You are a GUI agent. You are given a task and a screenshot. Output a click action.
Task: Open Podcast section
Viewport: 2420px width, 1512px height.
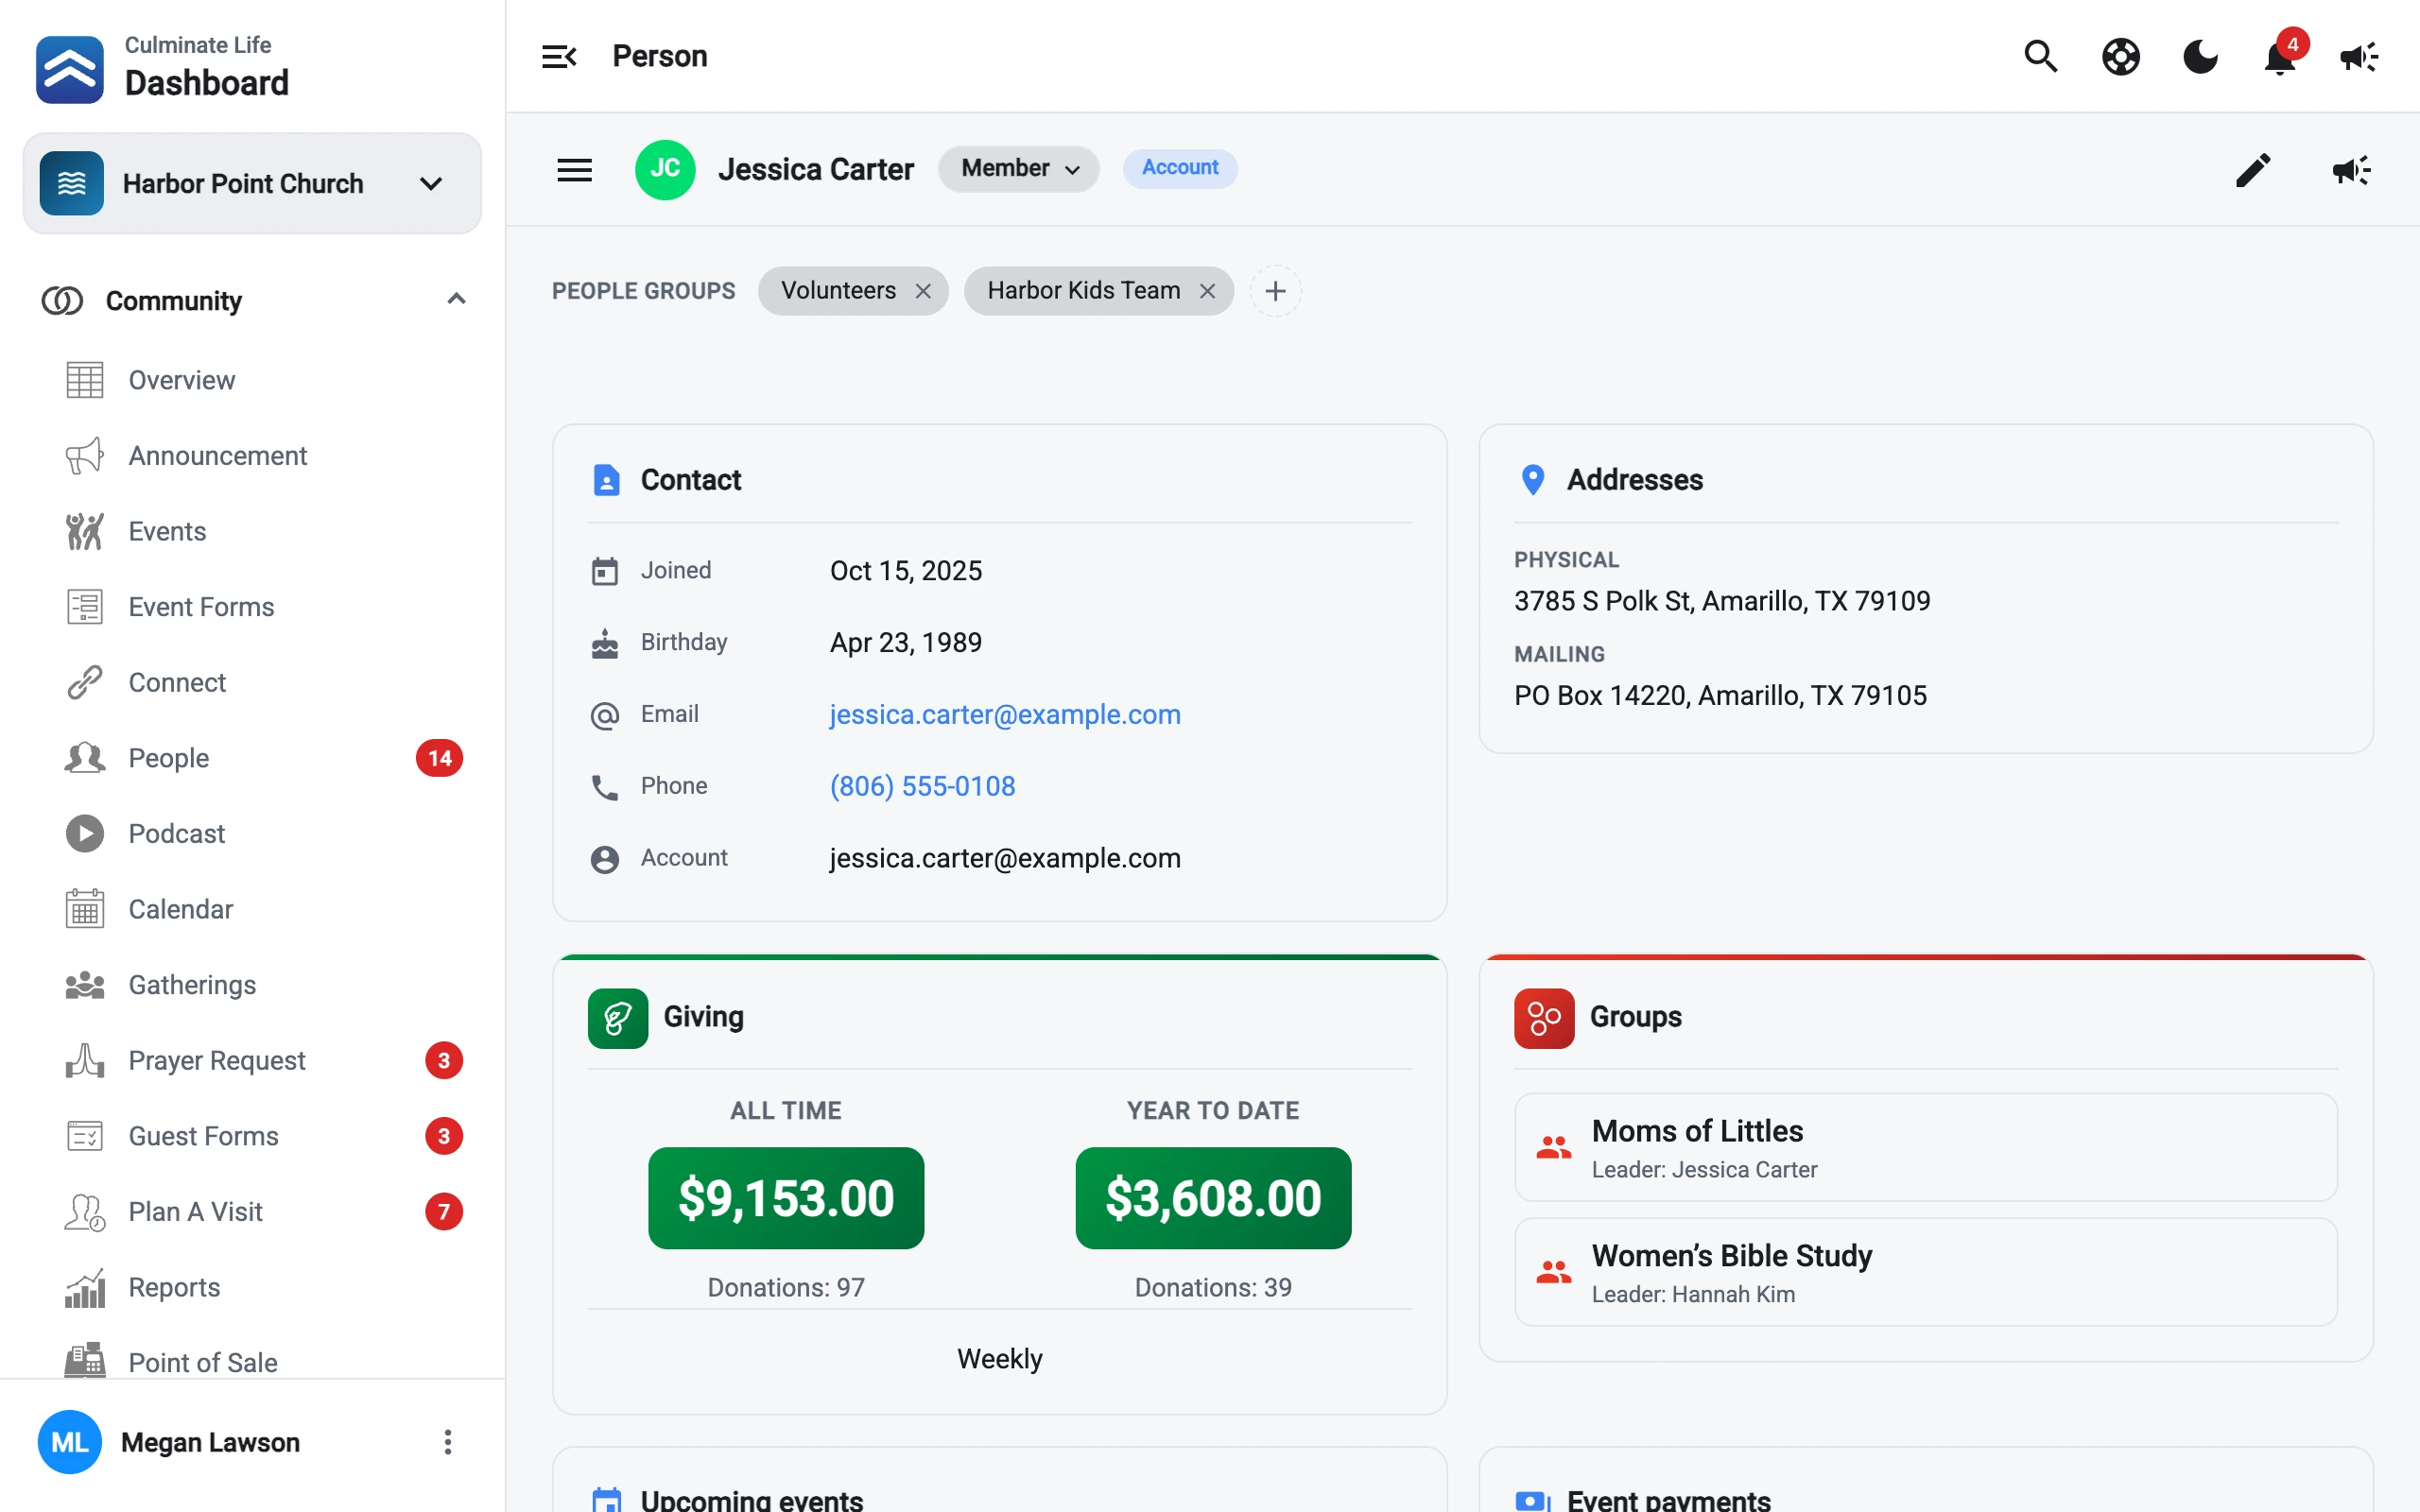[252, 833]
